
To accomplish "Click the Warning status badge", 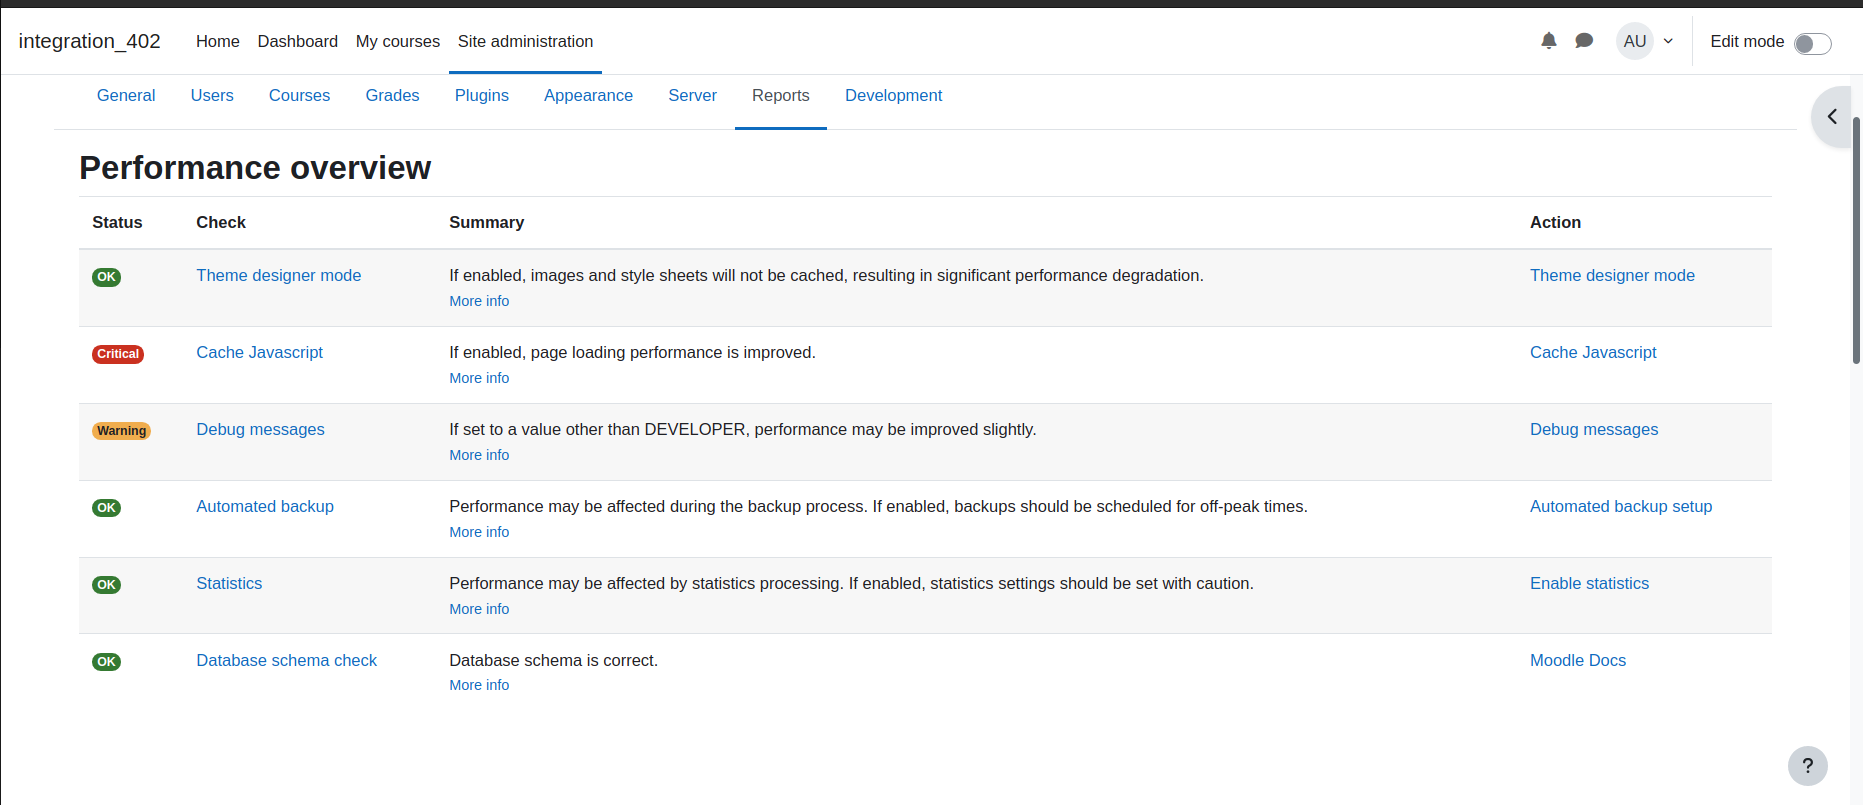I will tap(122, 431).
